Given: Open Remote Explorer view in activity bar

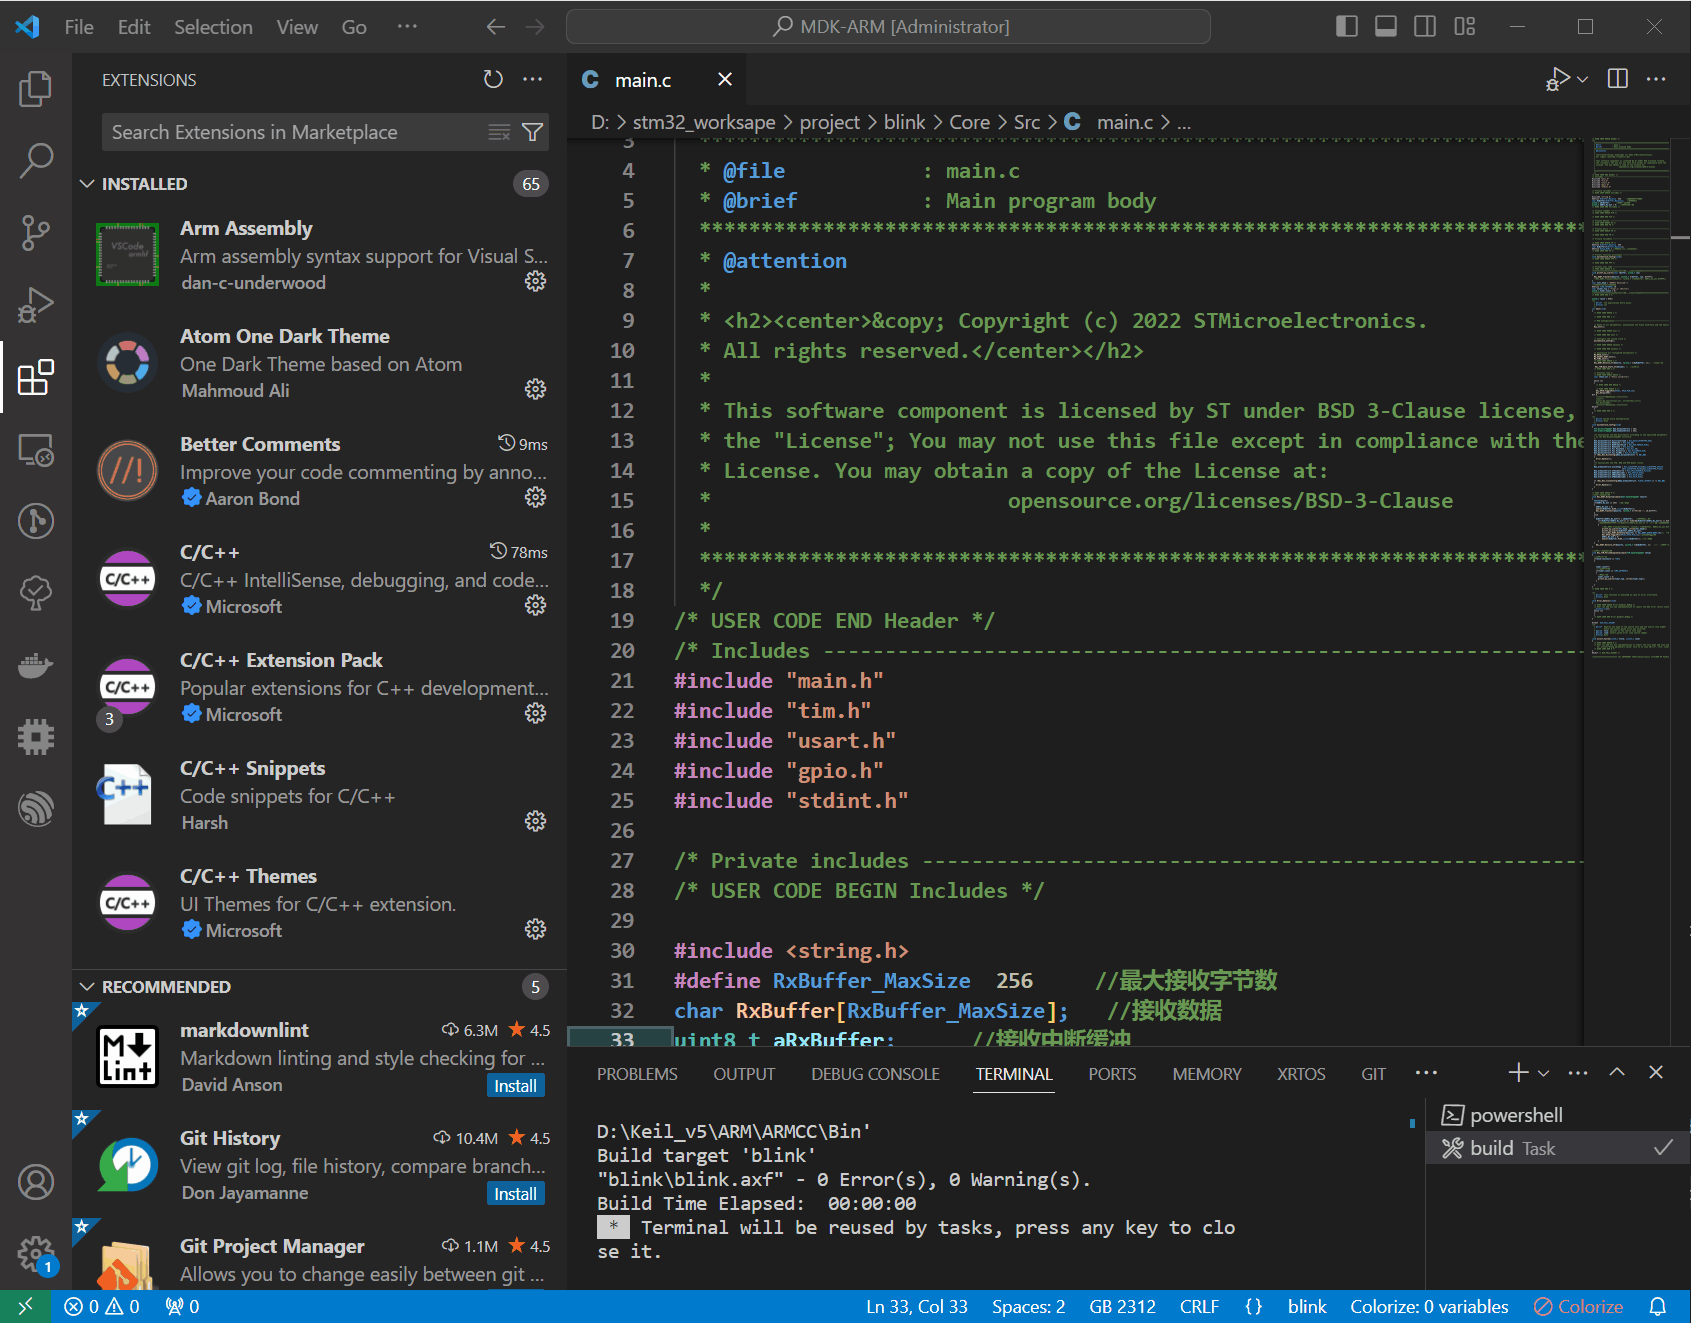Looking at the screenshot, I should [x=36, y=450].
